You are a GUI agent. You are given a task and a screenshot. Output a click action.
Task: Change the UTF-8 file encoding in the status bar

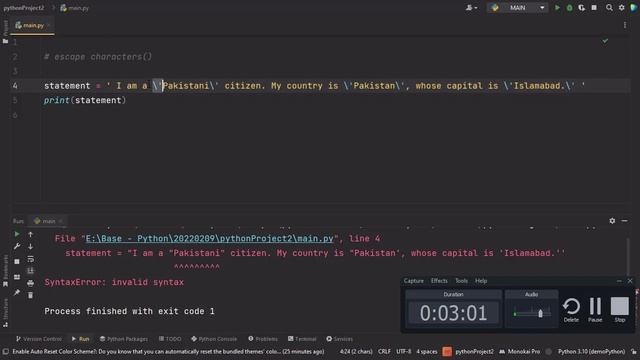(404, 351)
